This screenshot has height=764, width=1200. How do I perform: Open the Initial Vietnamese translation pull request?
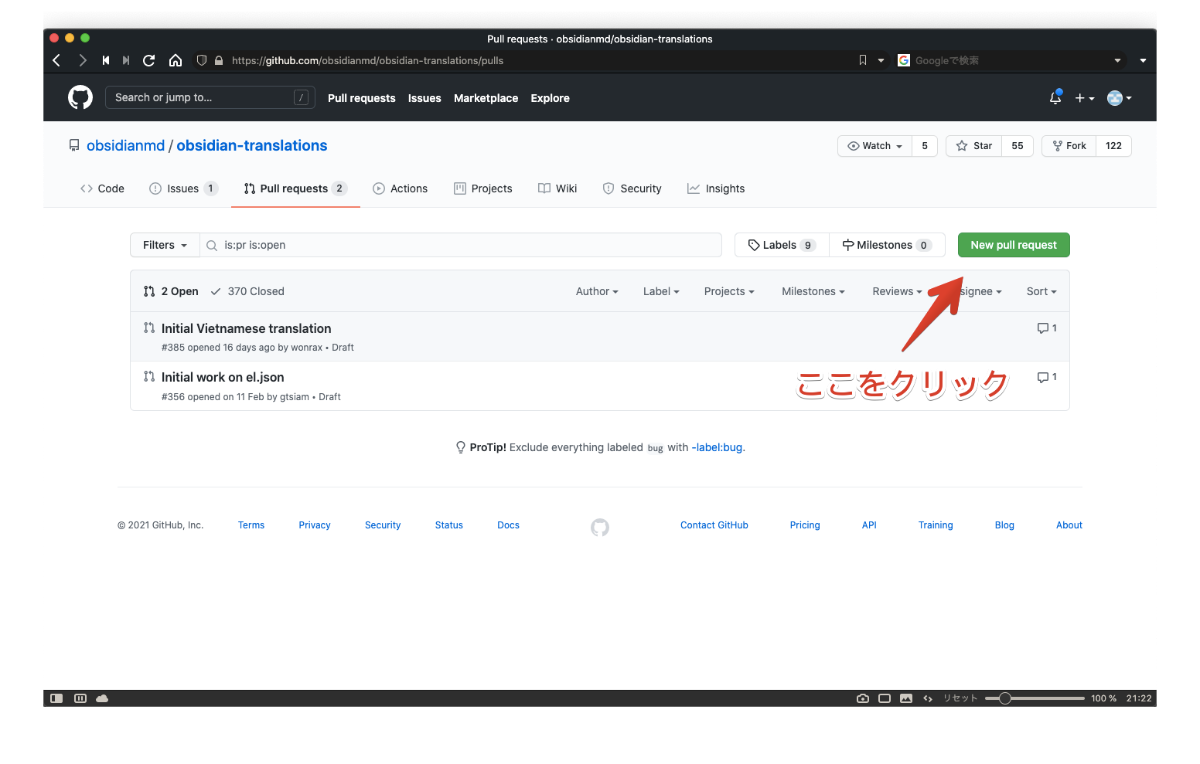tap(246, 328)
